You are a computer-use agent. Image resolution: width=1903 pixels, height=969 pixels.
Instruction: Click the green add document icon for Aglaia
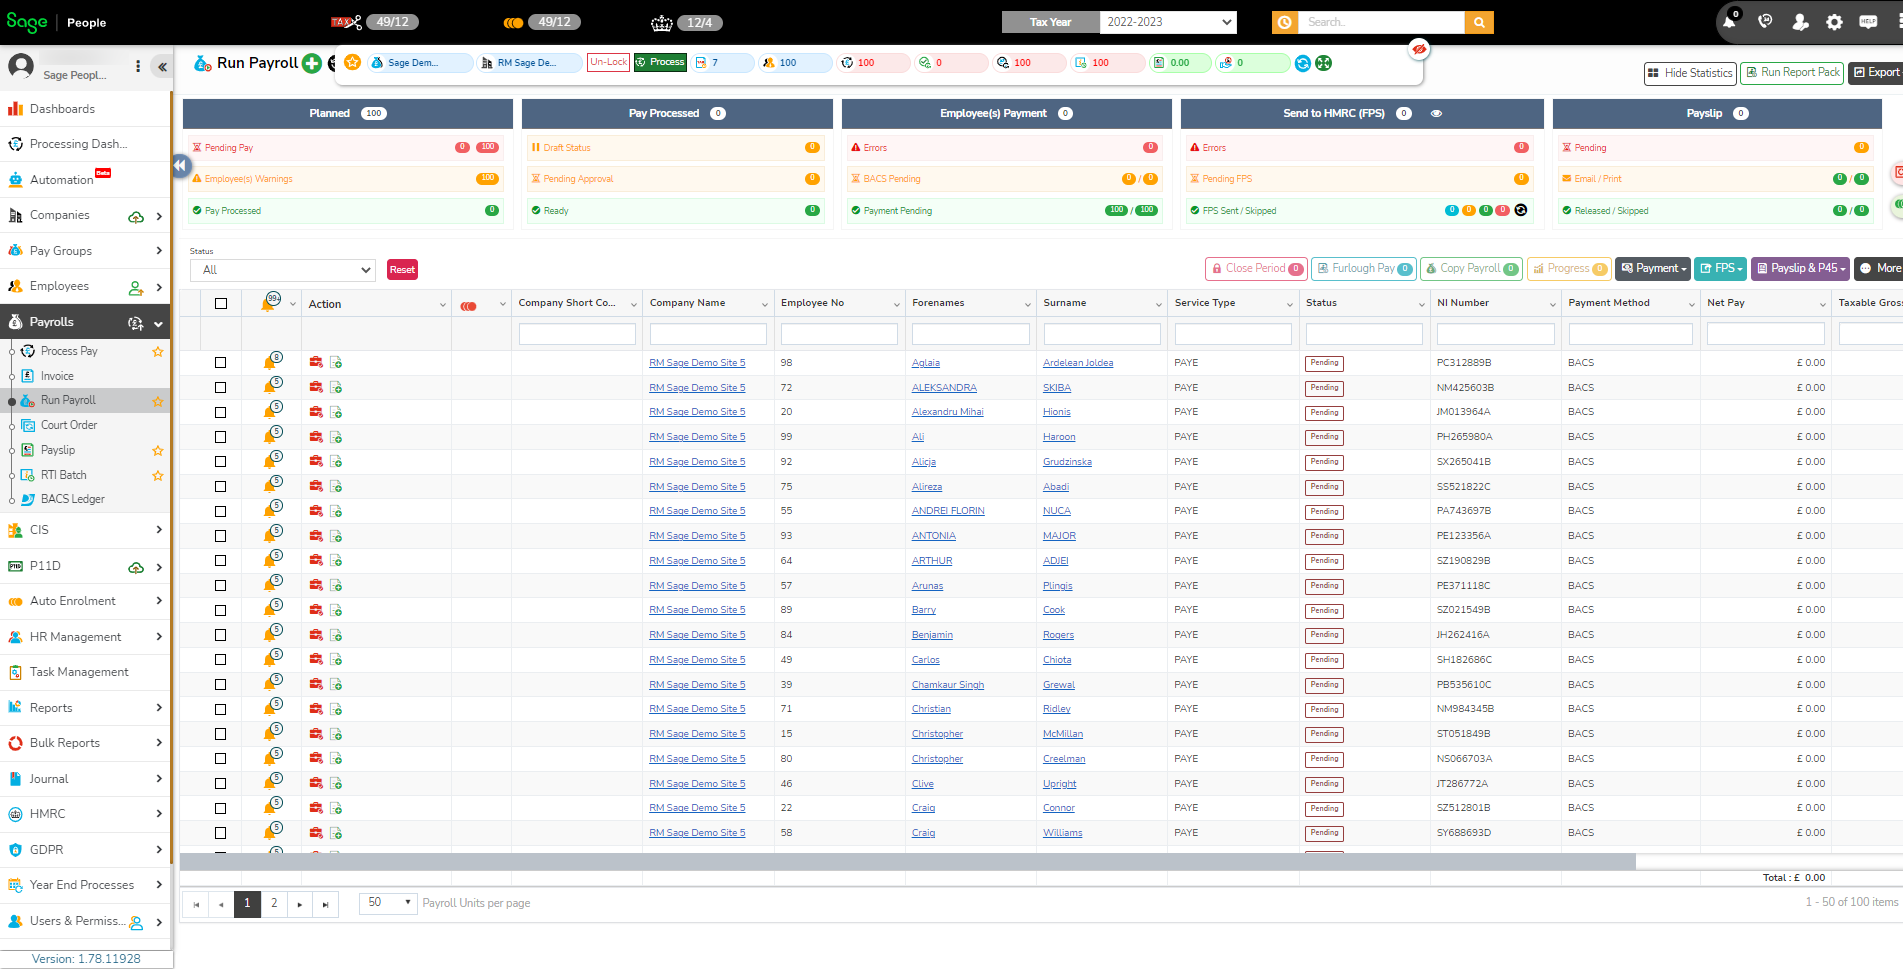336,362
